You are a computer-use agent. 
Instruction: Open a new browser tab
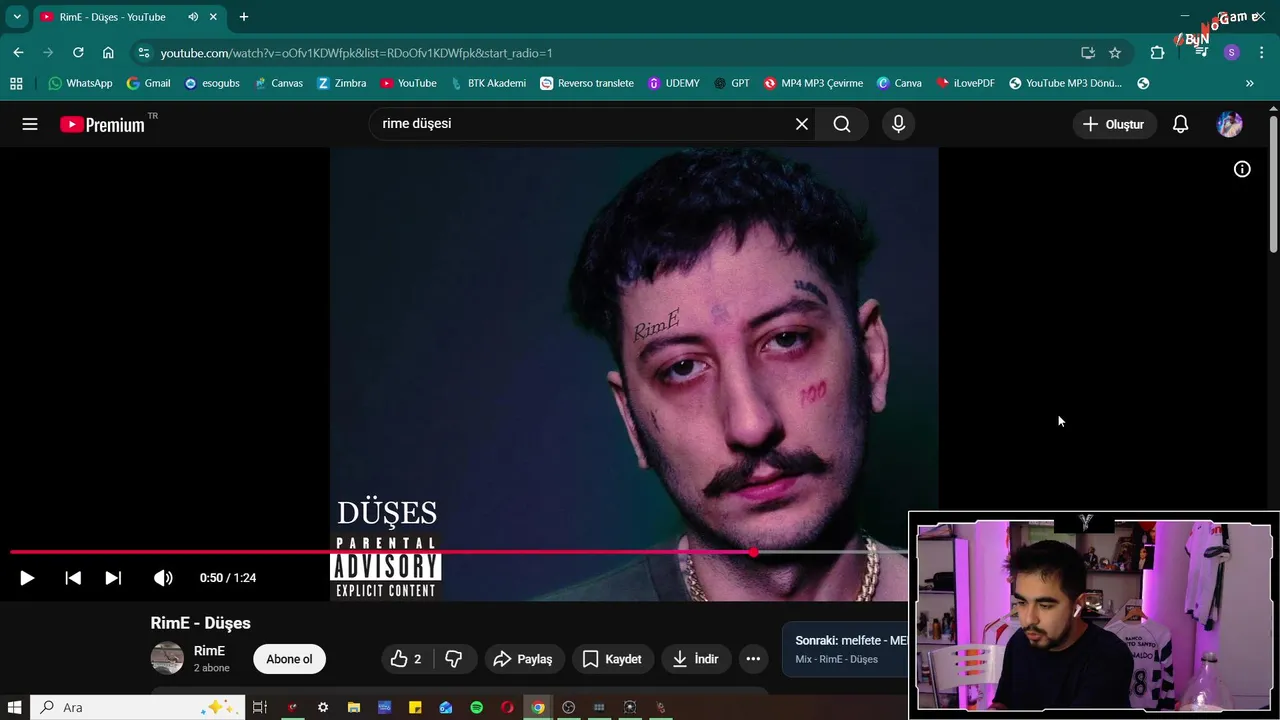click(x=243, y=17)
